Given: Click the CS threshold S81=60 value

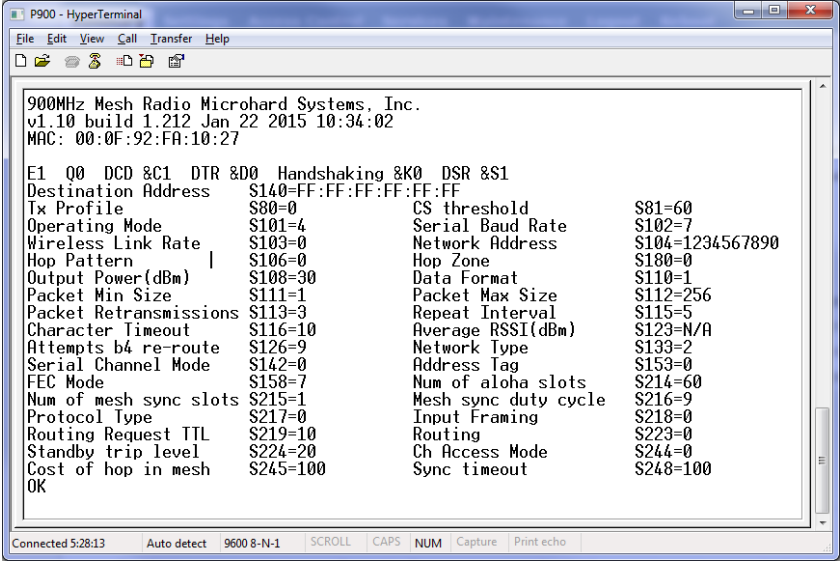Looking at the screenshot, I should tap(663, 208).
